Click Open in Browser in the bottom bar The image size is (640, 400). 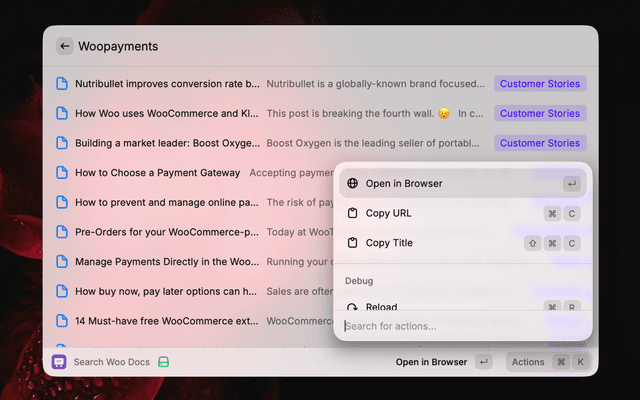[x=431, y=362]
